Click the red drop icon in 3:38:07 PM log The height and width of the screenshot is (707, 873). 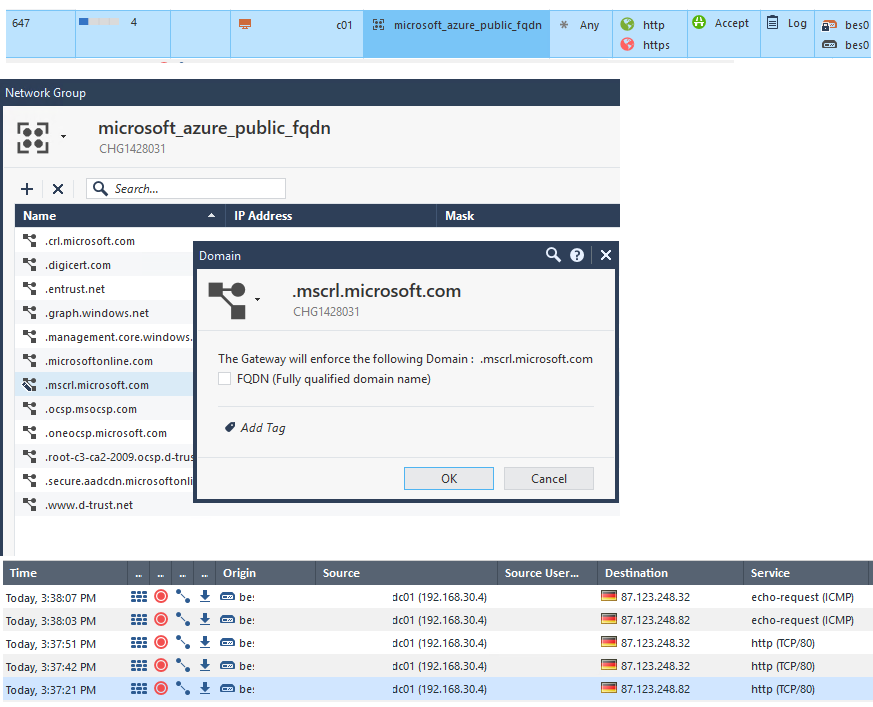pos(161,597)
